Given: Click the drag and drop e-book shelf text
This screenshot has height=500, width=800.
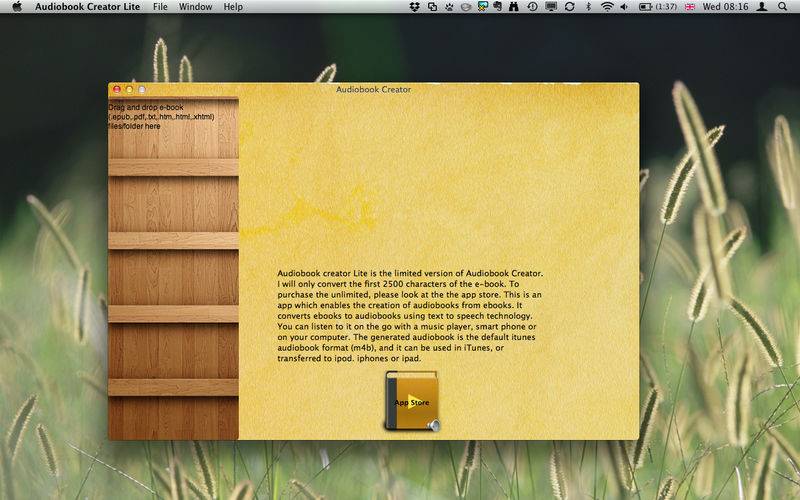Looking at the screenshot, I should click(161, 116).
